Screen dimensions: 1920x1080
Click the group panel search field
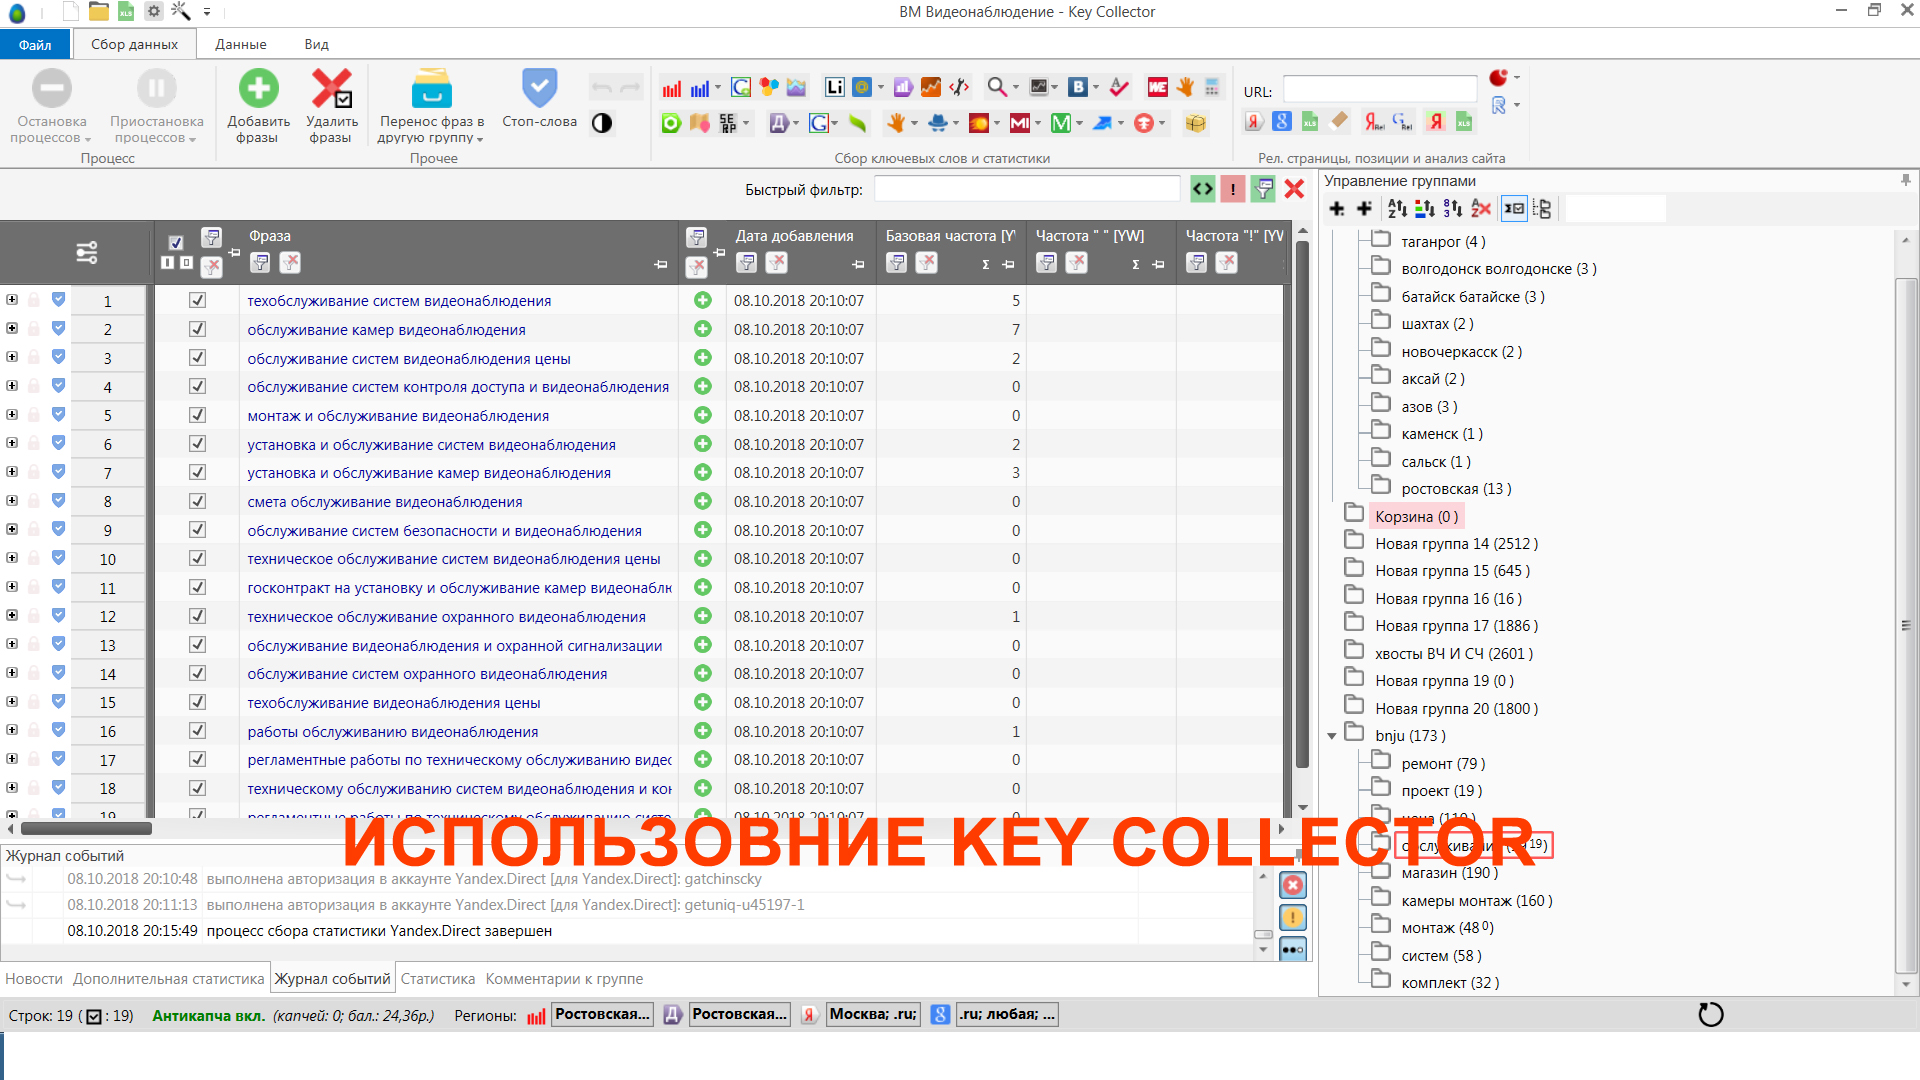[1615, 208]
